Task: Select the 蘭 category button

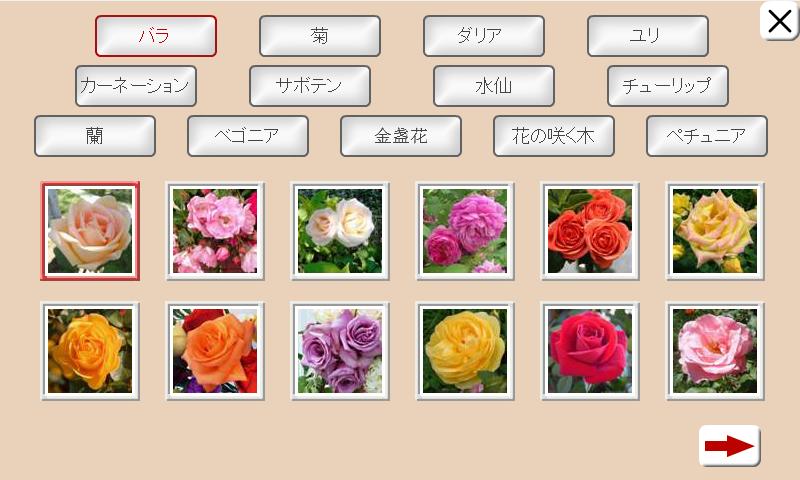Action: point(95,136)
